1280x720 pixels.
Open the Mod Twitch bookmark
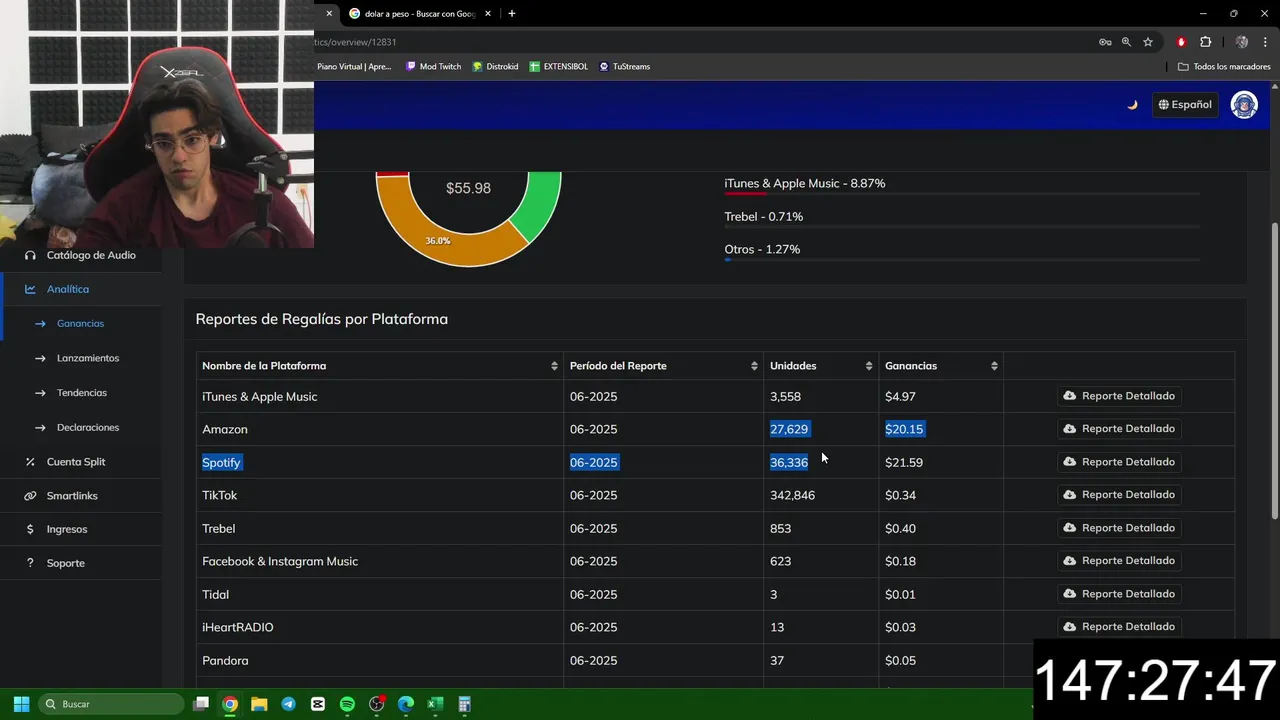[x=433, y=67]
